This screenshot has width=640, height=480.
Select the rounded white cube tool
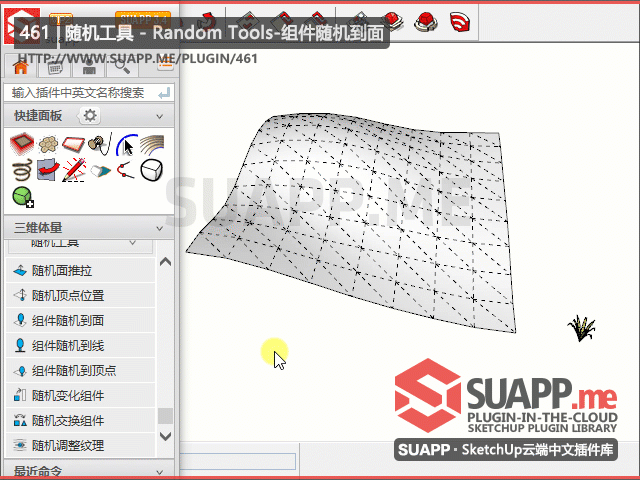(x=151, y=170)
